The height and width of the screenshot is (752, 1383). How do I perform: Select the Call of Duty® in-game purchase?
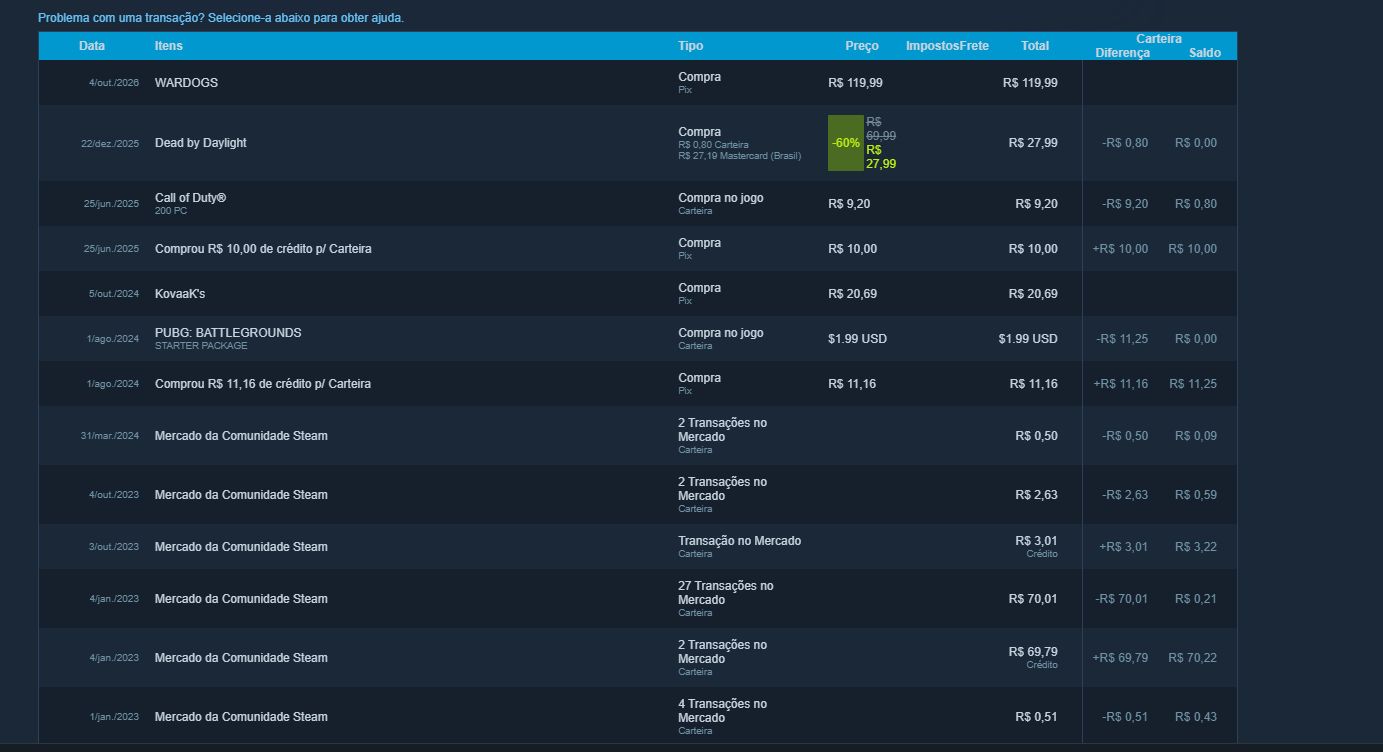(638, 204)
